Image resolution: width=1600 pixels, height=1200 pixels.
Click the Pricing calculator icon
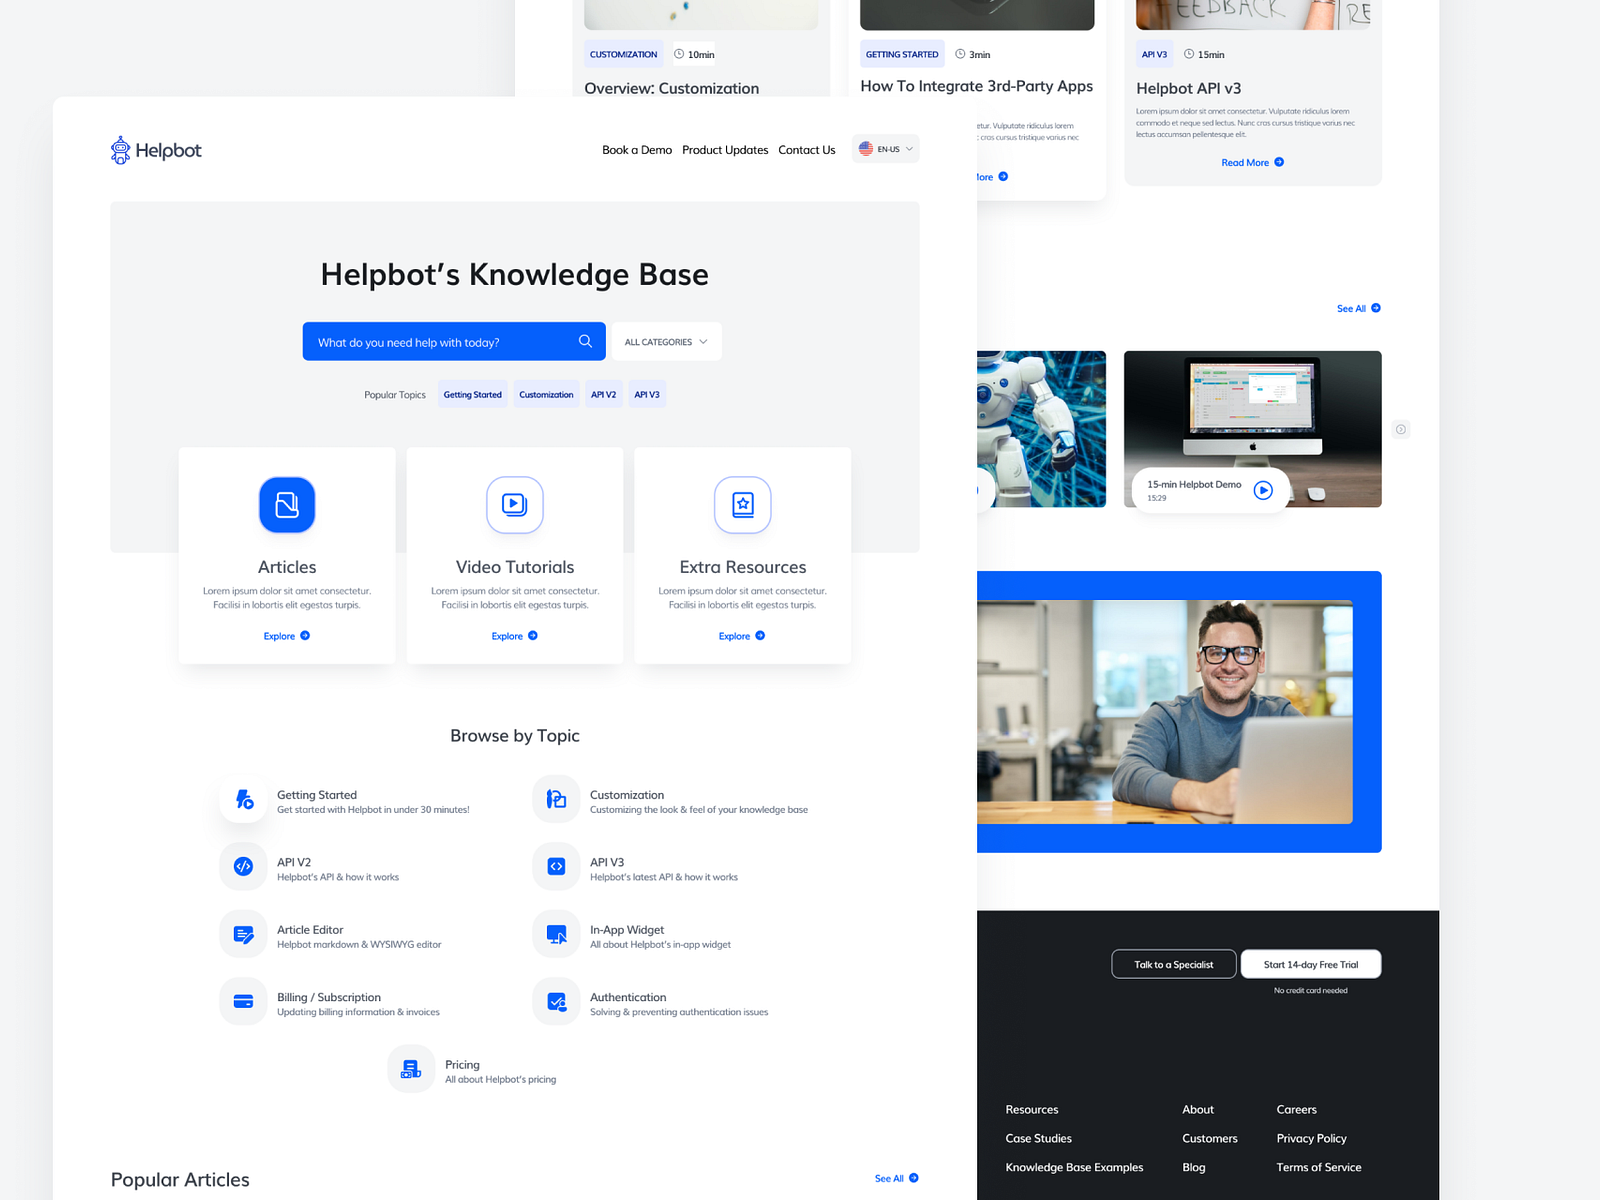pos(410,1068)
